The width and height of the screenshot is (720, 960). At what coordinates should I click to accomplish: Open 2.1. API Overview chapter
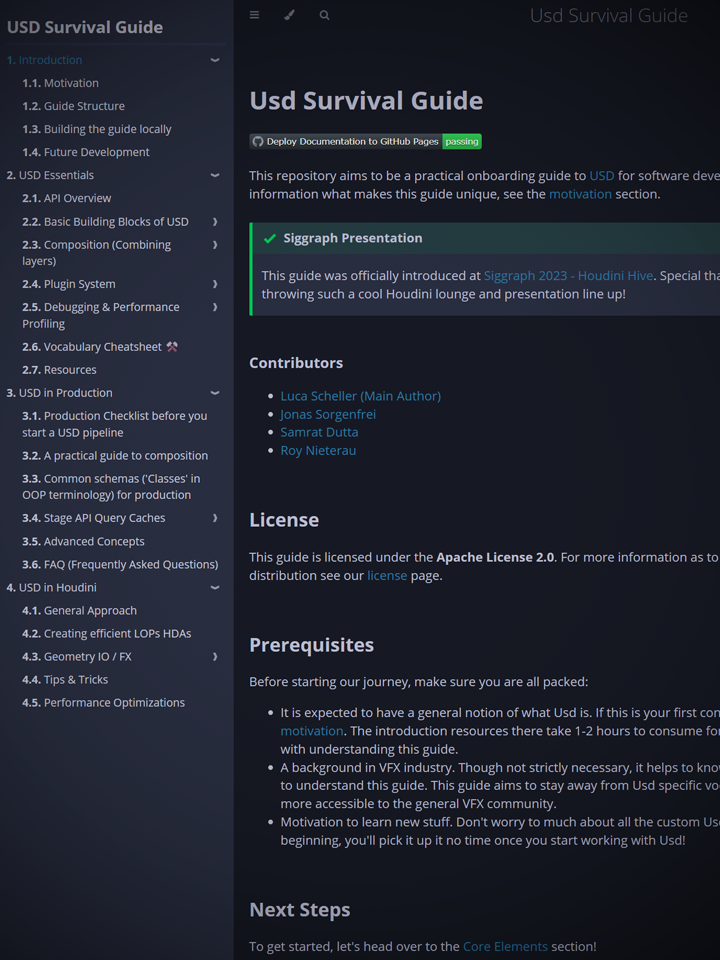pyautogui.click(x=67, y=198)
